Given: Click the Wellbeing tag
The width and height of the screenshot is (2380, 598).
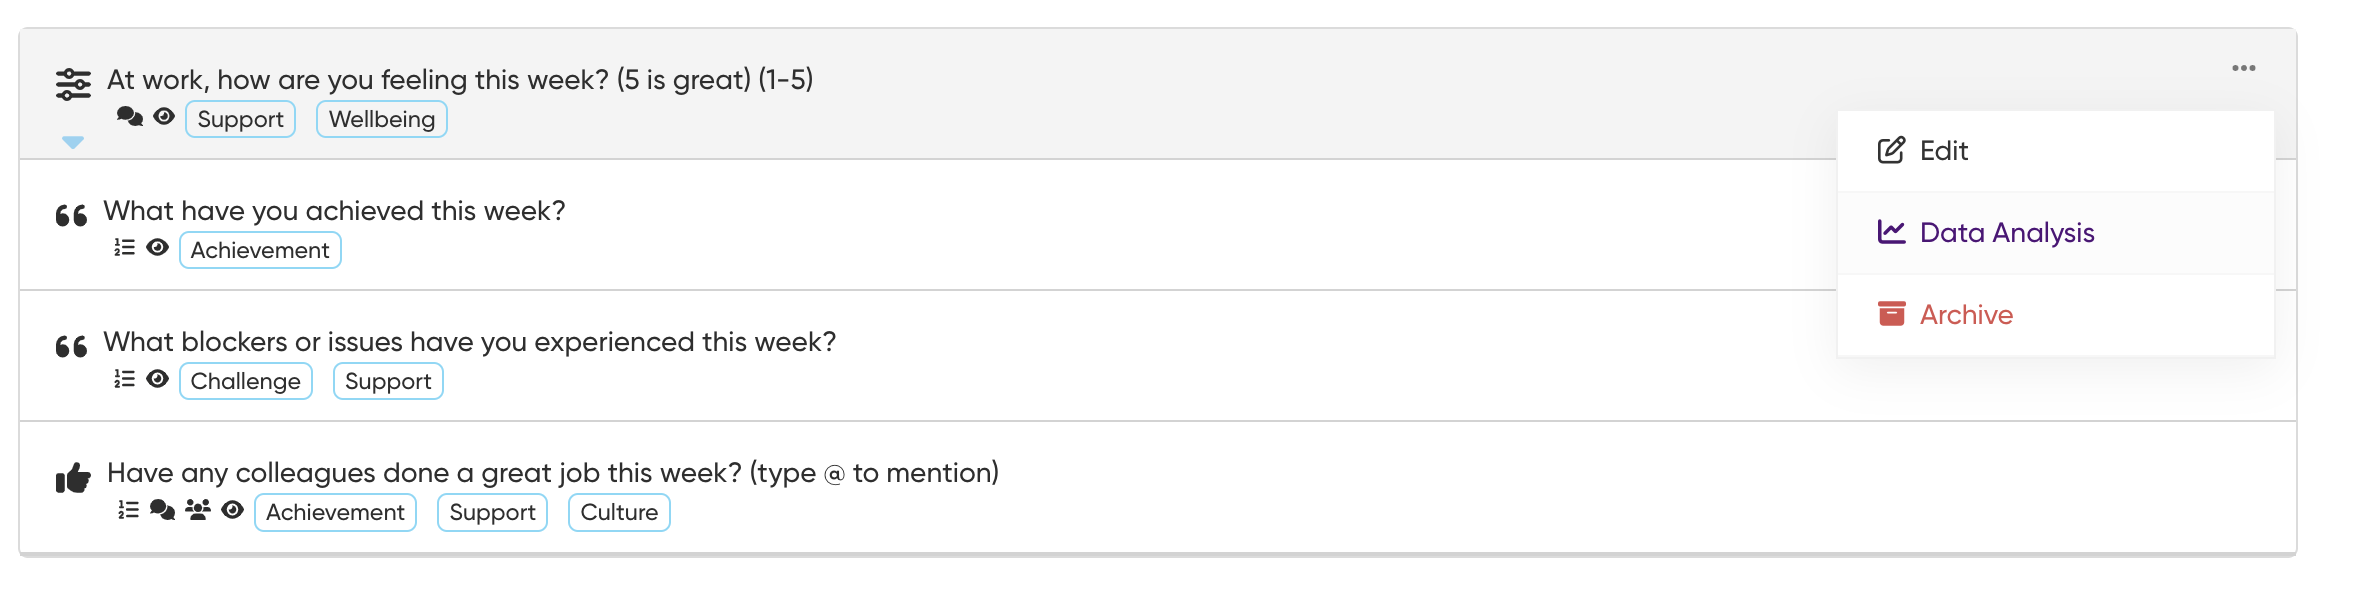Looking at the screenshot, I should coord(381,119).
